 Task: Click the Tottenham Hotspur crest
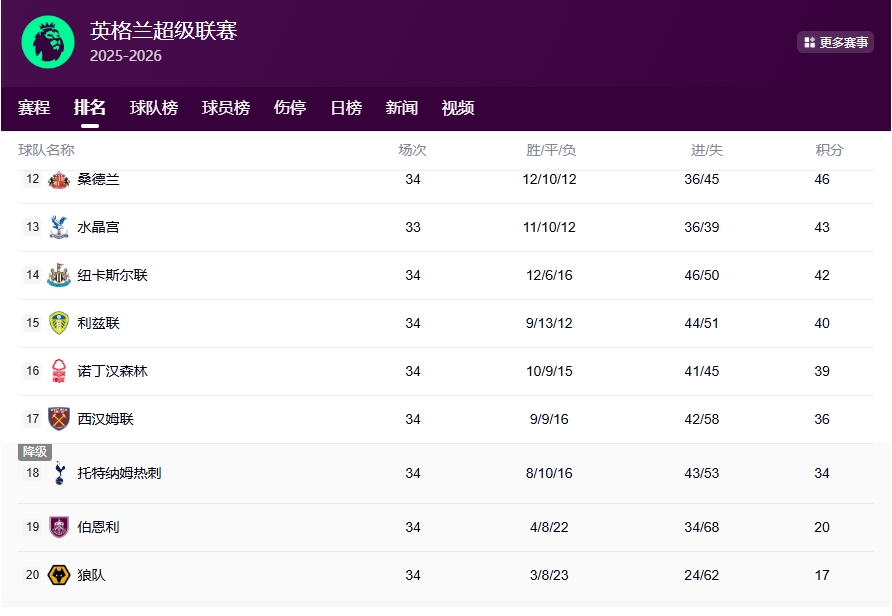59,473
